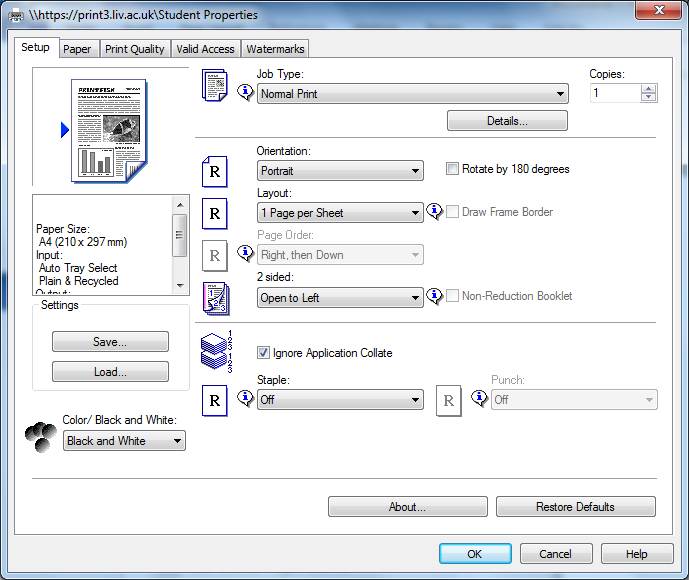Switch to the Print Quality tab

[134, 49]
